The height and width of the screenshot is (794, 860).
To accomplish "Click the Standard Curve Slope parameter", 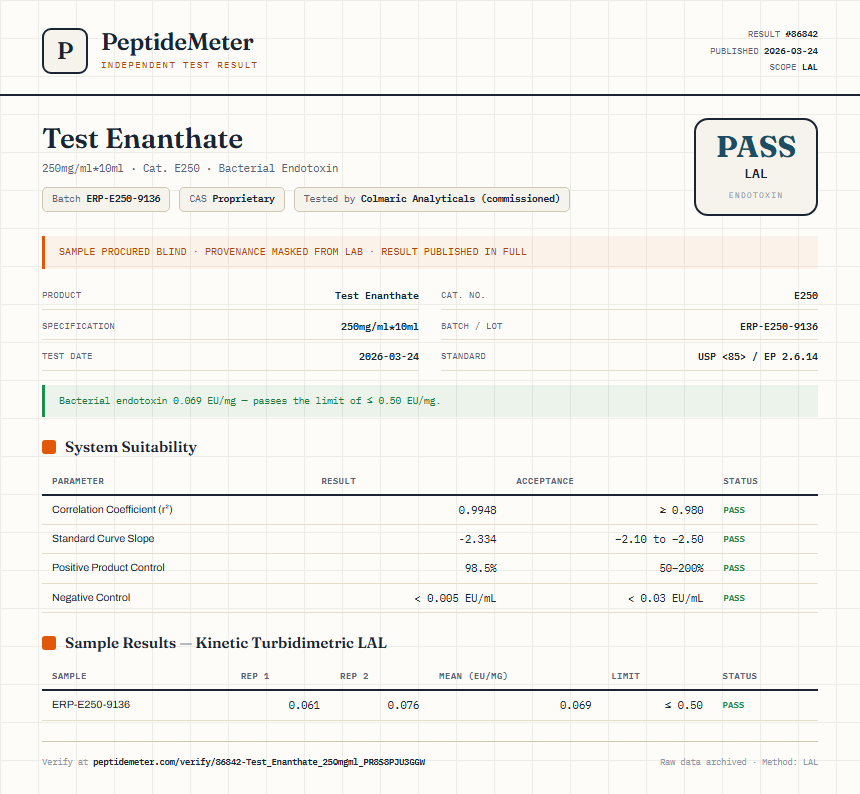I will point(103,538).
